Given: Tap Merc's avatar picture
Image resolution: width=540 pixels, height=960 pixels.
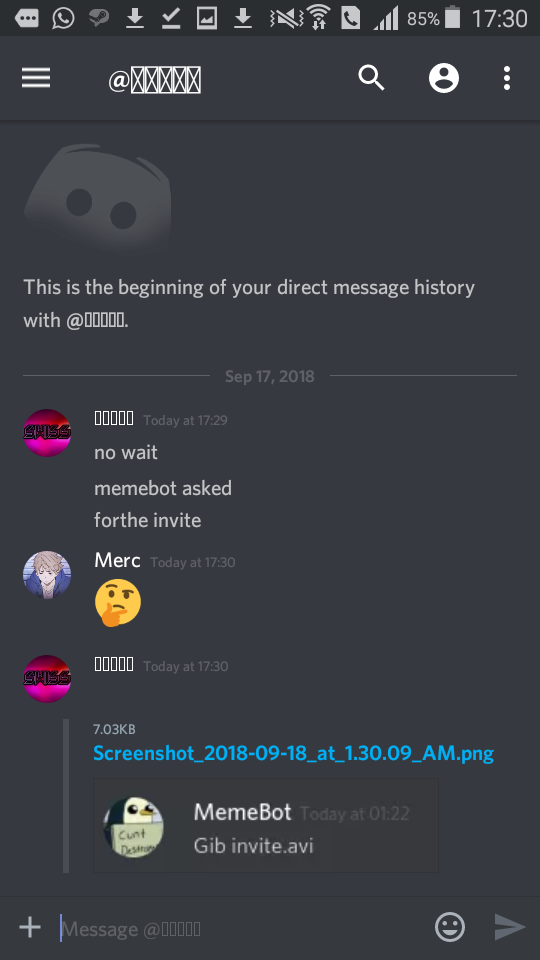Looking at the screenshot, I should (47, 574).
